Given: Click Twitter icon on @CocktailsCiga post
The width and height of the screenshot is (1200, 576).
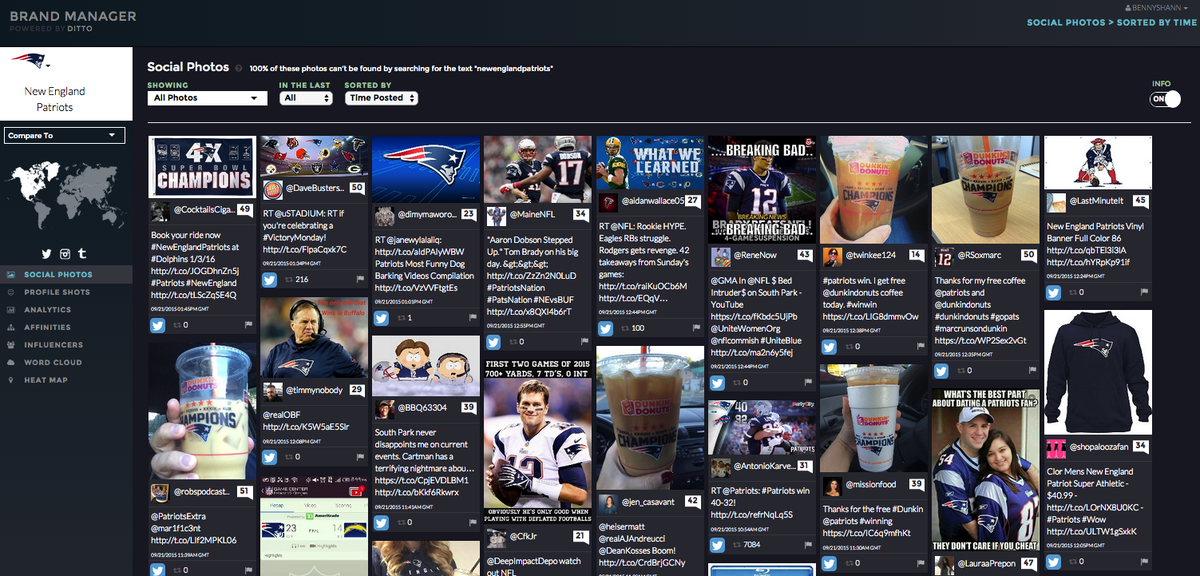Looking at the screenshot, I should 157,325.
